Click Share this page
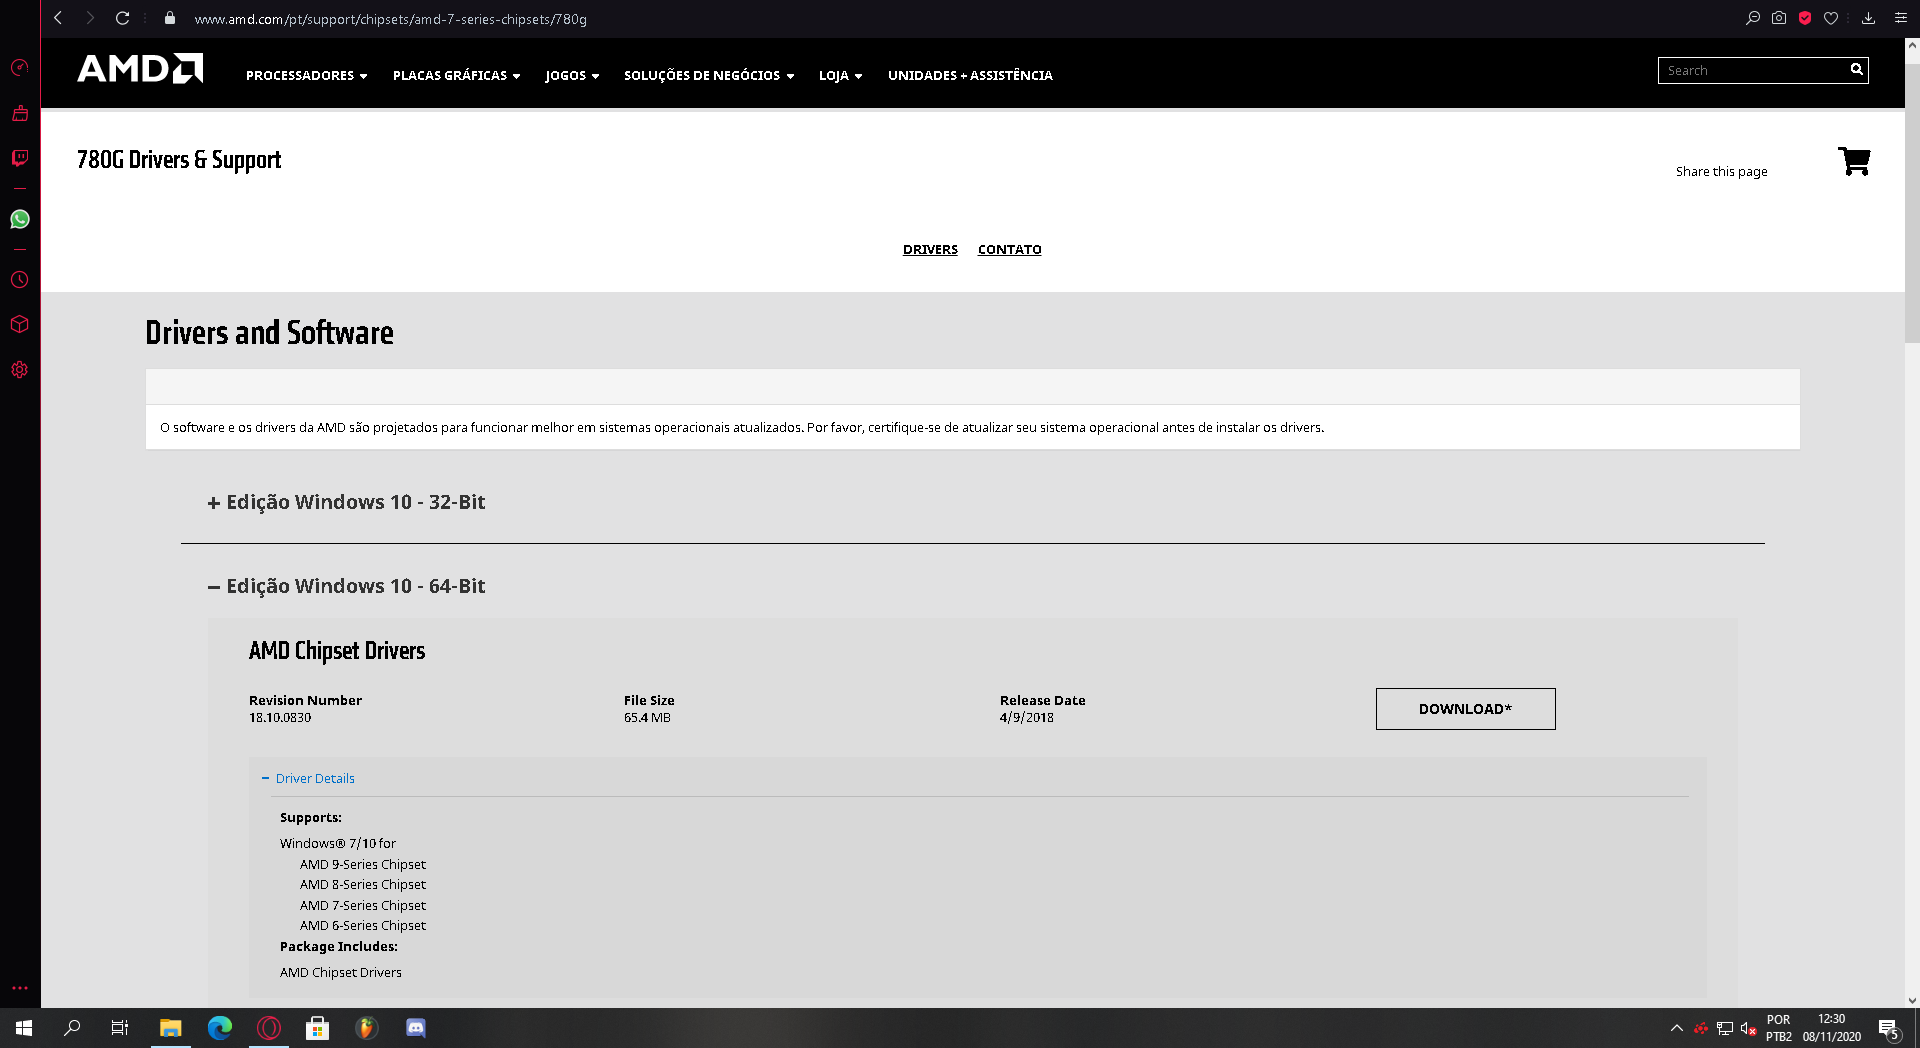 [1721, 171]
